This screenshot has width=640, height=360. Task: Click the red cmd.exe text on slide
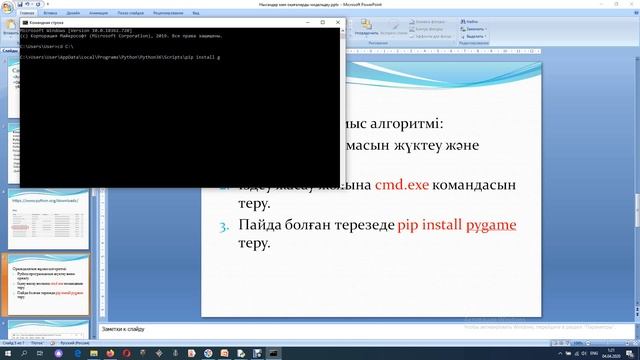point(402,184)
